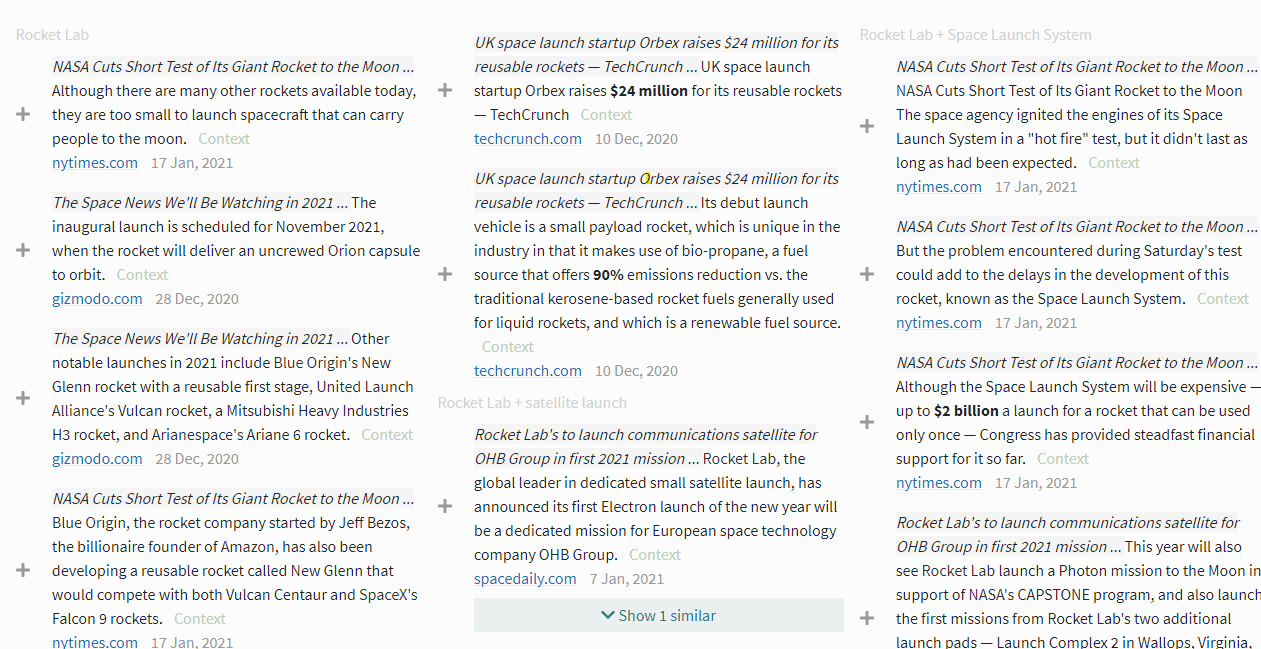Open spacedaily.com source link
The width and height of the screenshot is (1261, 649).
click(x=525, y=579)
